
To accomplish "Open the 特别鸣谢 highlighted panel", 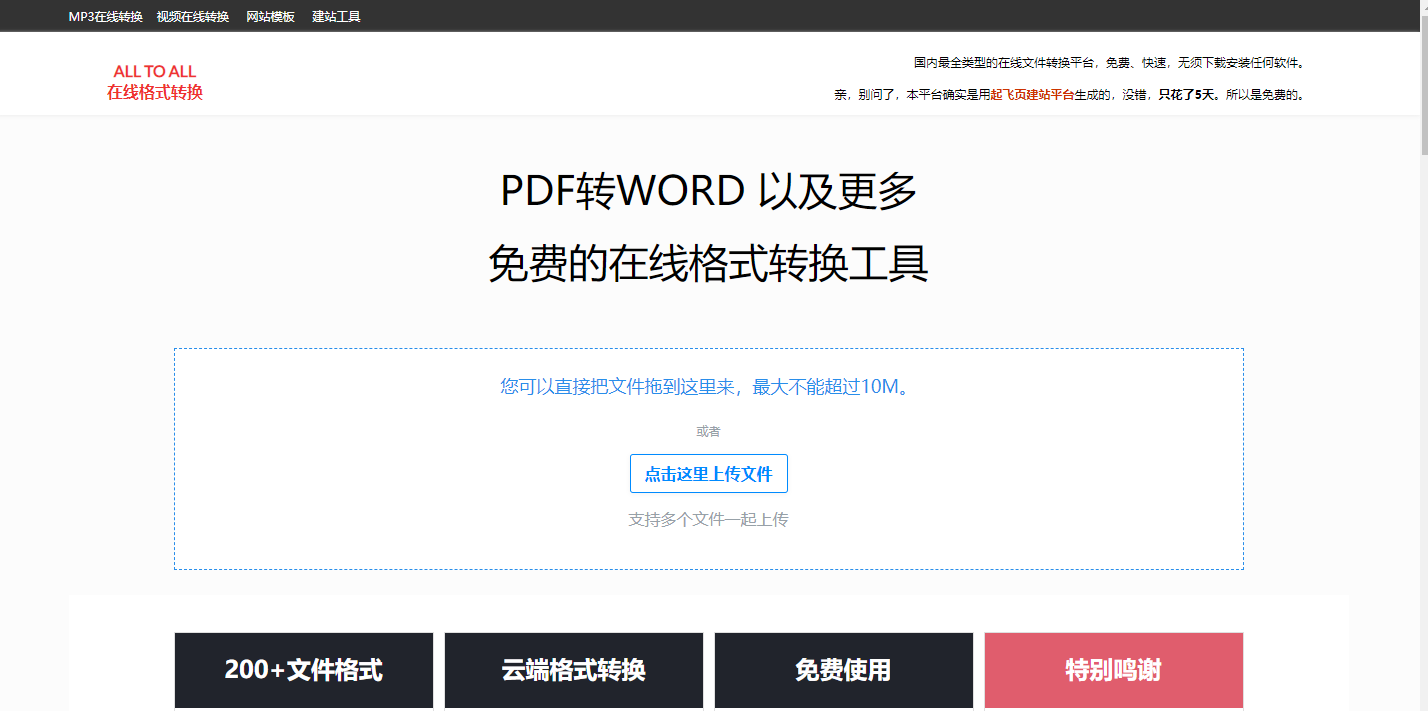I will pos(1113,670).
